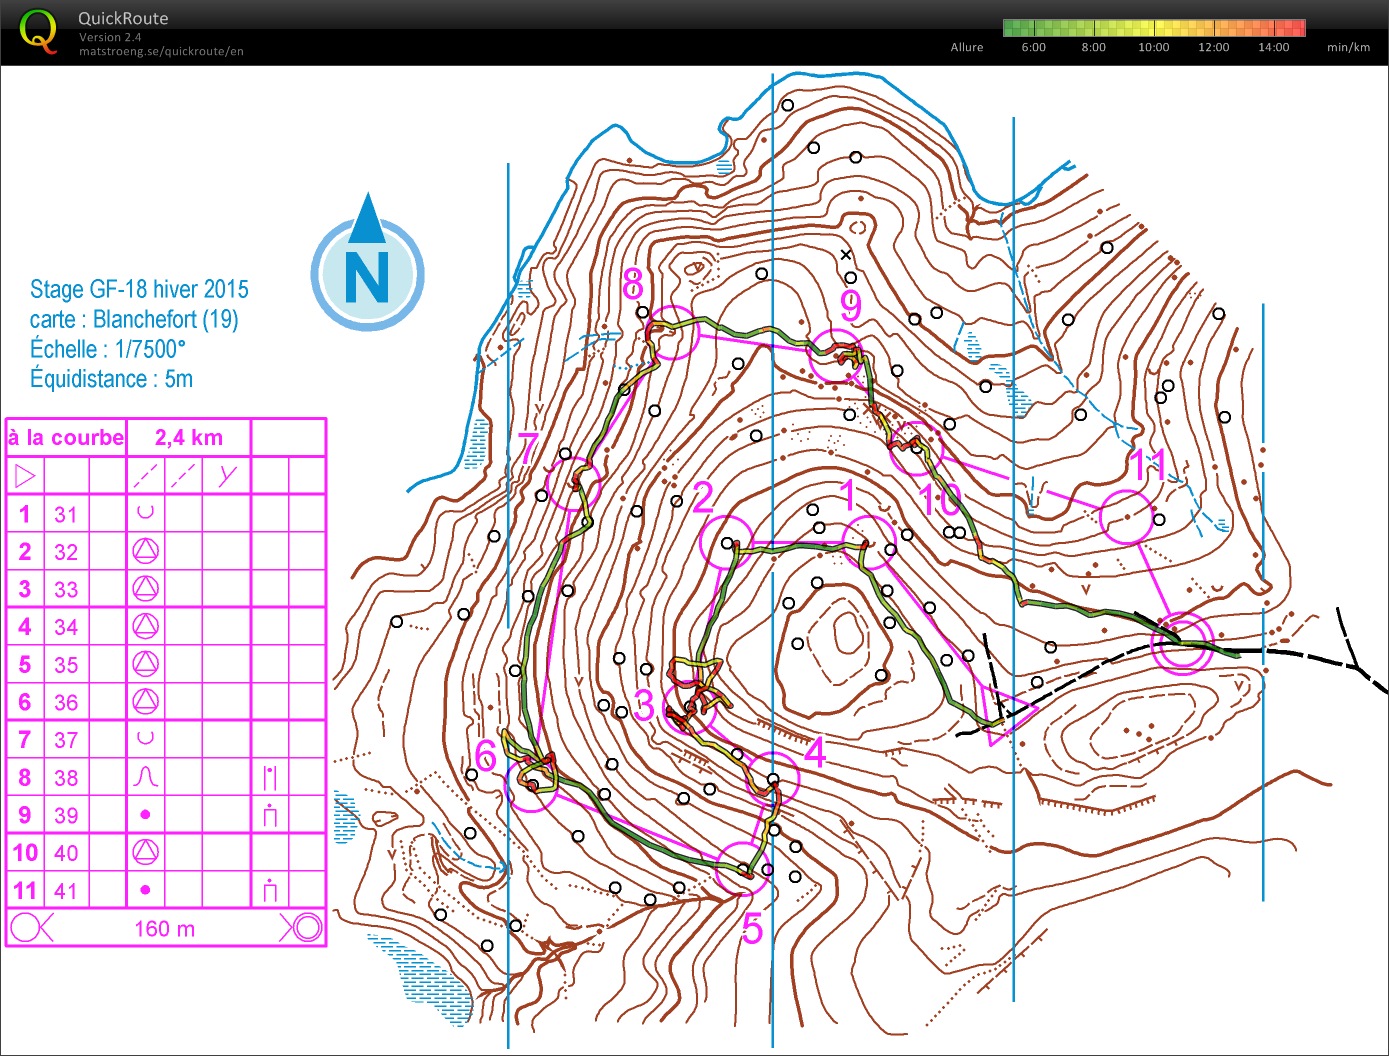1389x1056 pixels.
Task: Click the 8:00 pace scale value
Action: [x=1094, y=47]
